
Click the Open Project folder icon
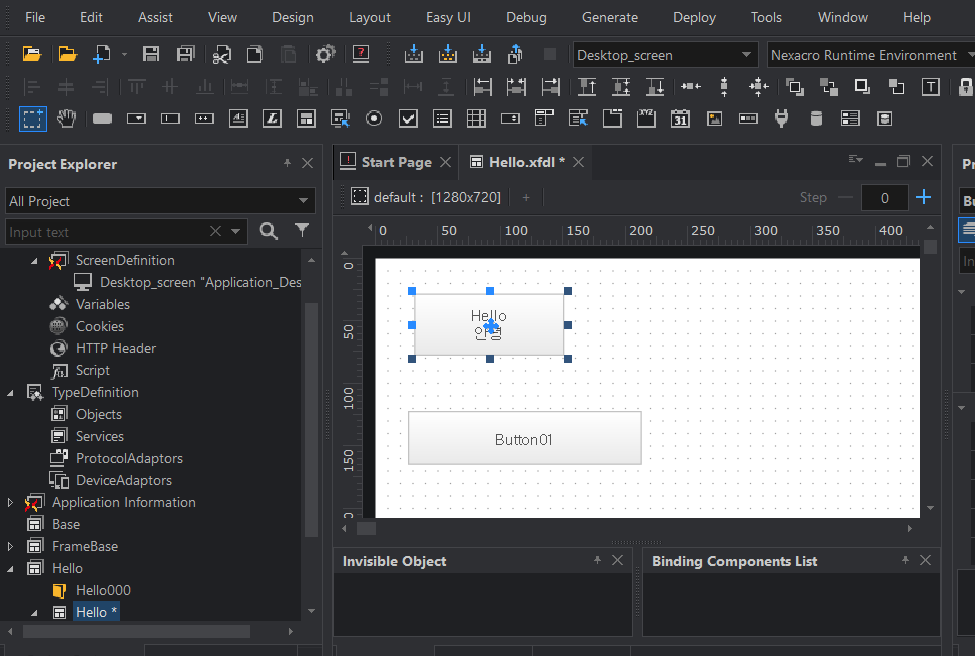click(x=32, y=55)
